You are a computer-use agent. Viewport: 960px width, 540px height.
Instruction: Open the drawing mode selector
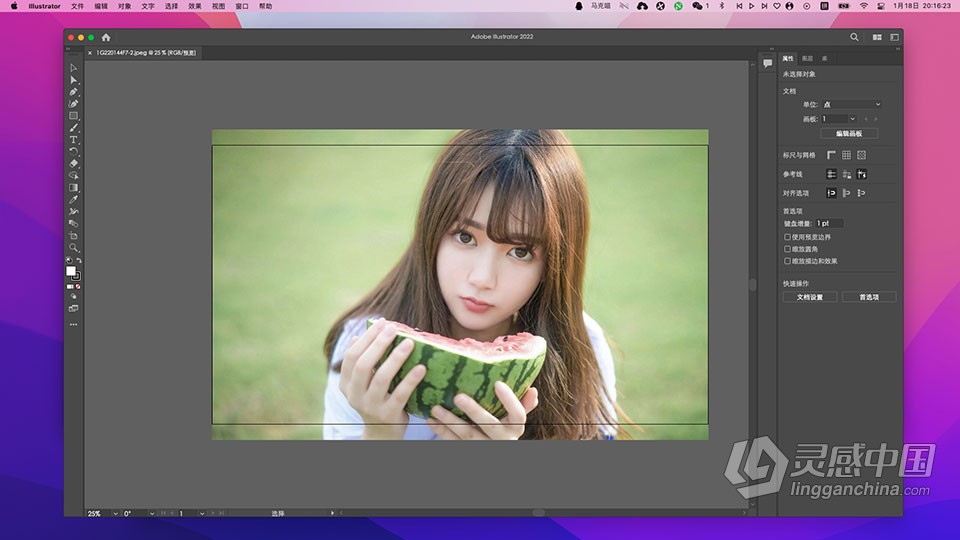[73, 296]
